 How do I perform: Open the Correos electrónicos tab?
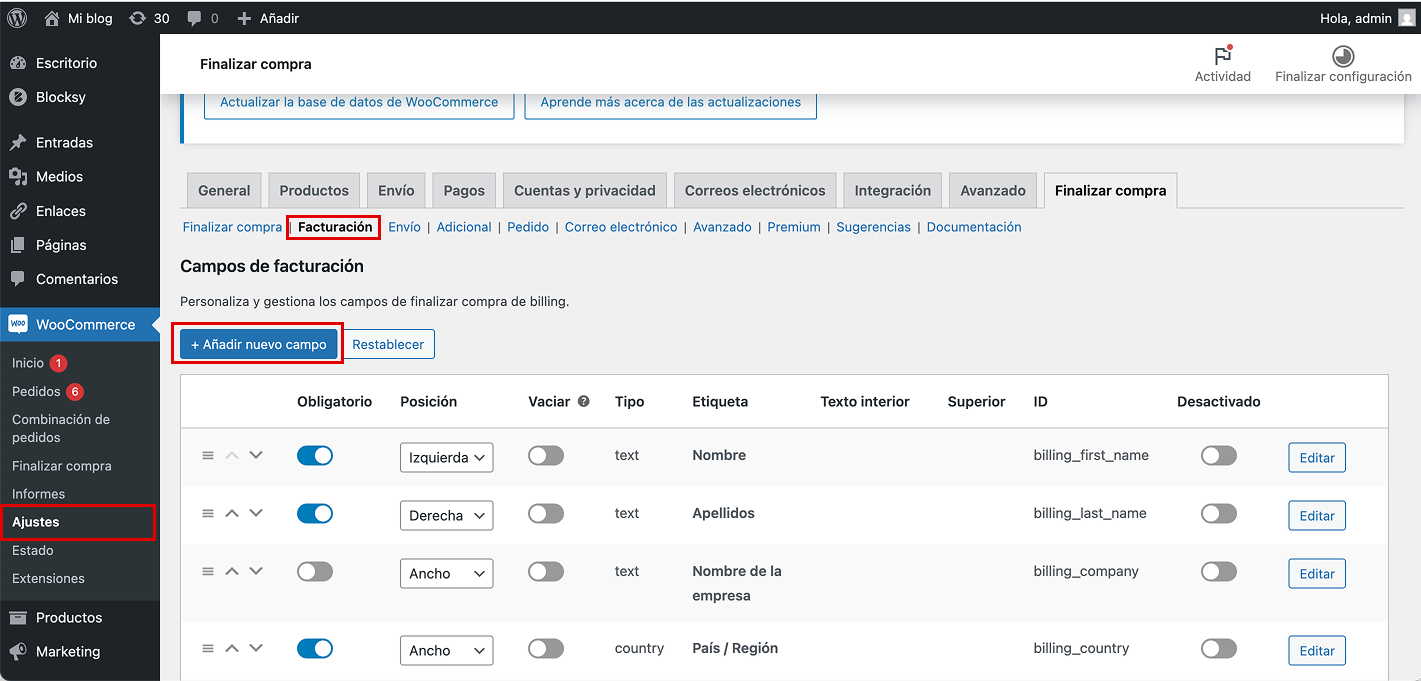click(755, 190)
